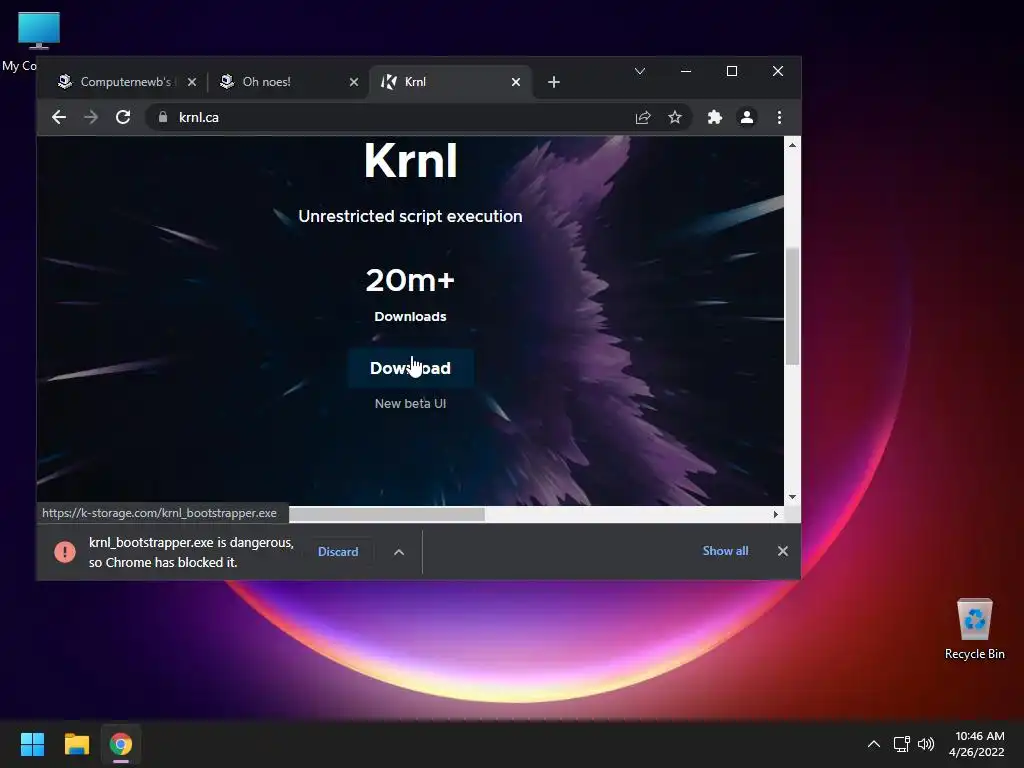This screenshot has height=768, width=1024.
Task: Click the Download button on page
Action: (x=410, y=368)
